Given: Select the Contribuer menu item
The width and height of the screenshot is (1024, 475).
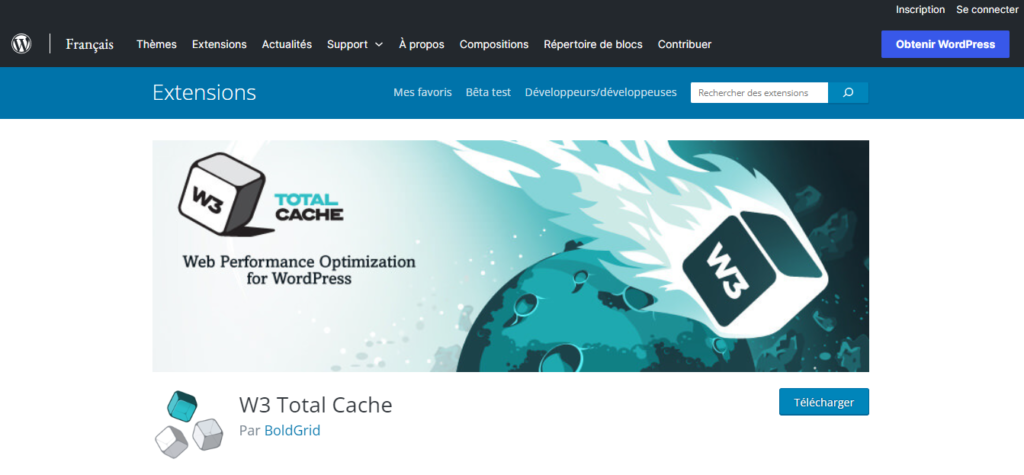Looking at the screenshot, I should 685,44.
